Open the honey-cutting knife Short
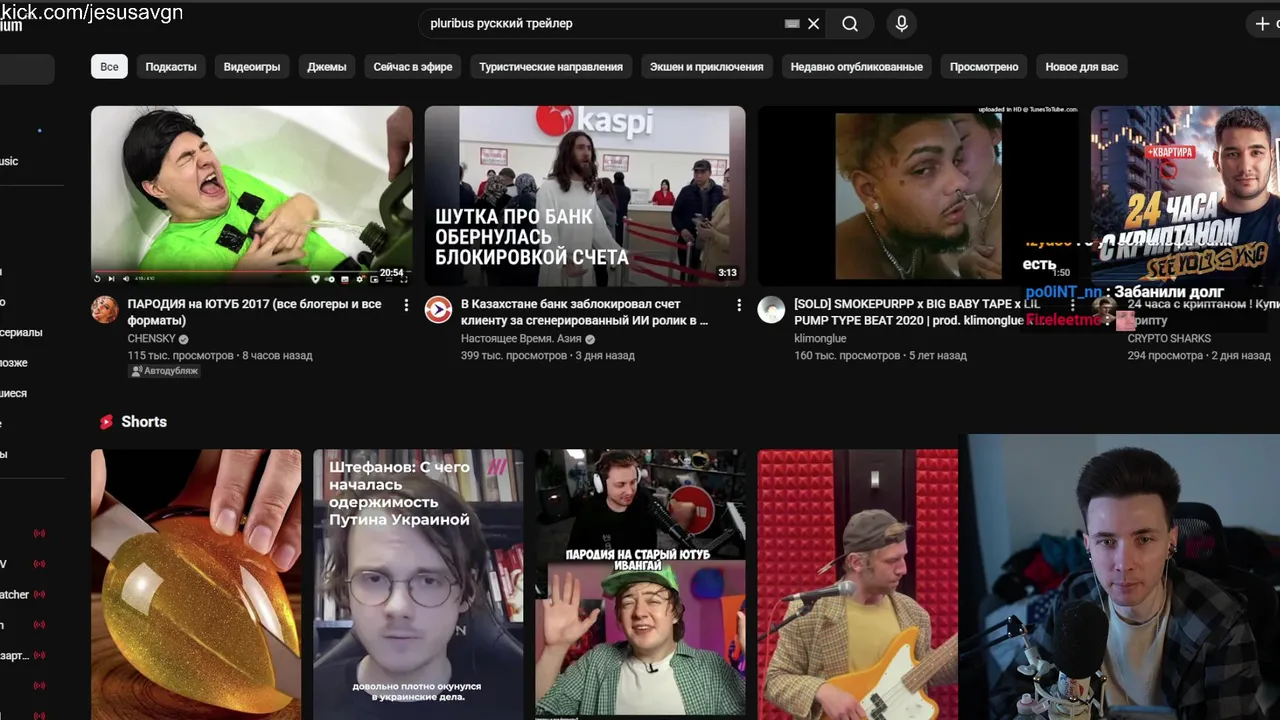This screenshot has height=720, width=1280. coord(196,584)
